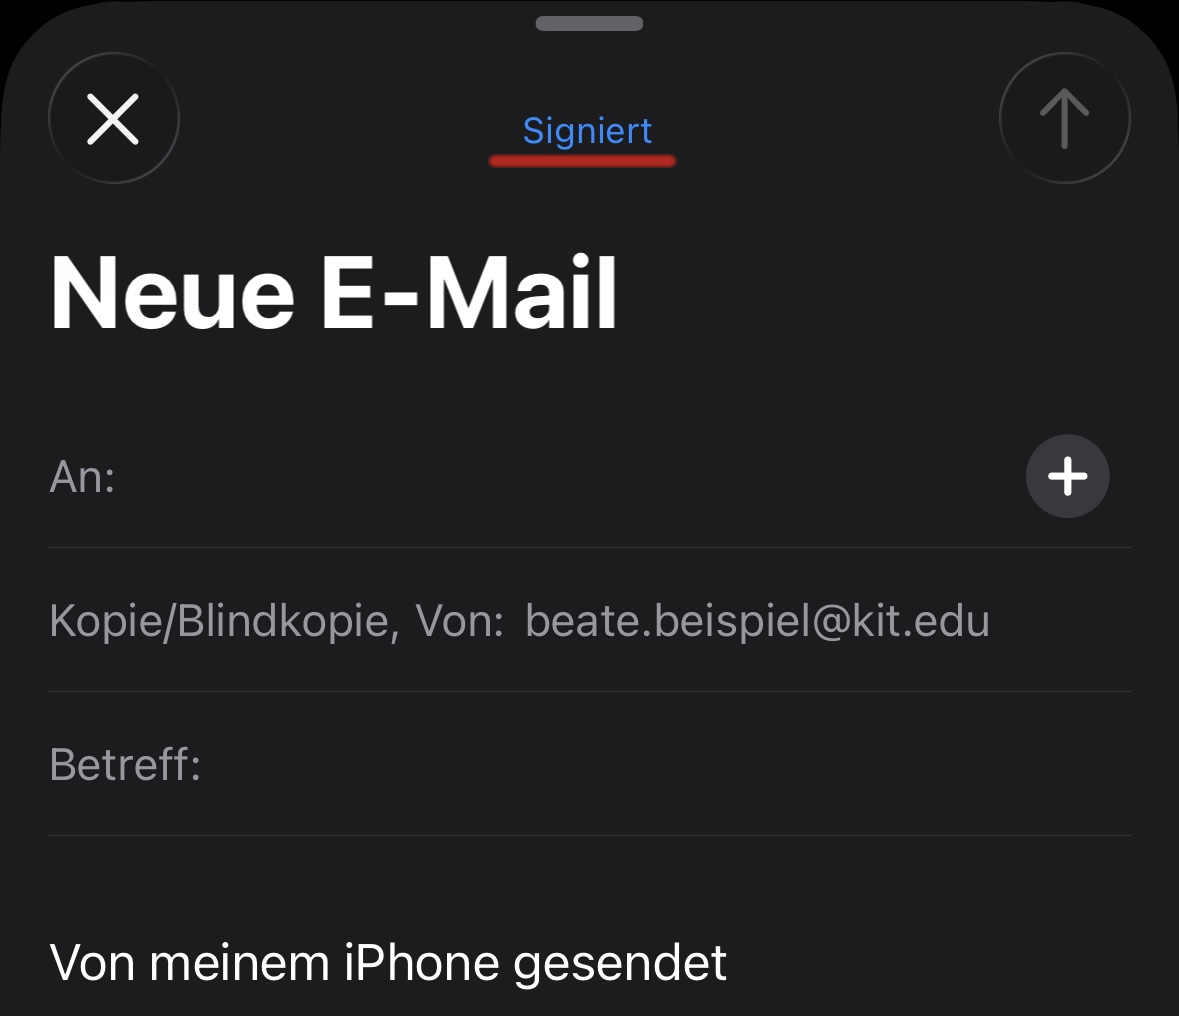This screenshot has height=1016, width=1179.
Task: Tap the blue Signiert status link
Action: point(587,131)
